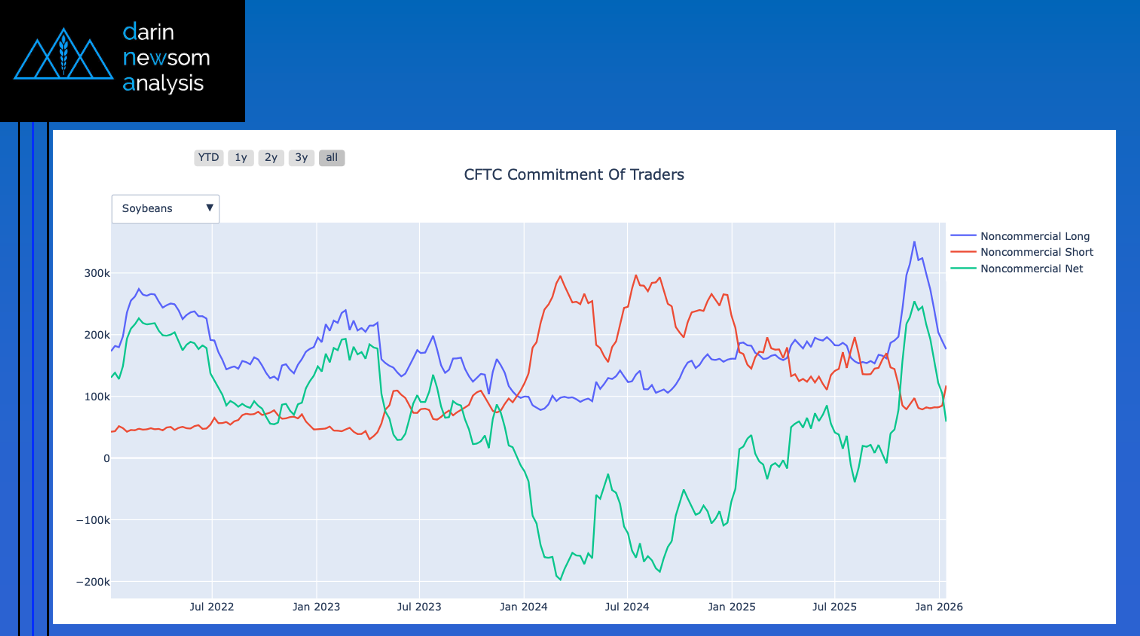1140x636 pixels.
Task: Click the Jan 2024 x-axis label
Action: click(523, 606)
